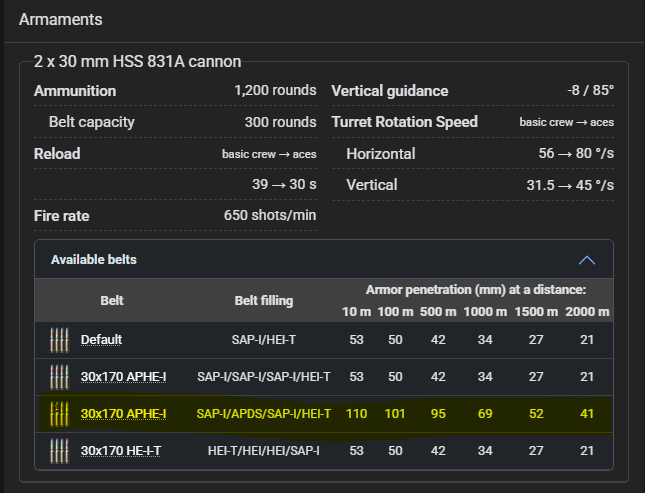Collapse the Available belts section chevron

point(587,260)
